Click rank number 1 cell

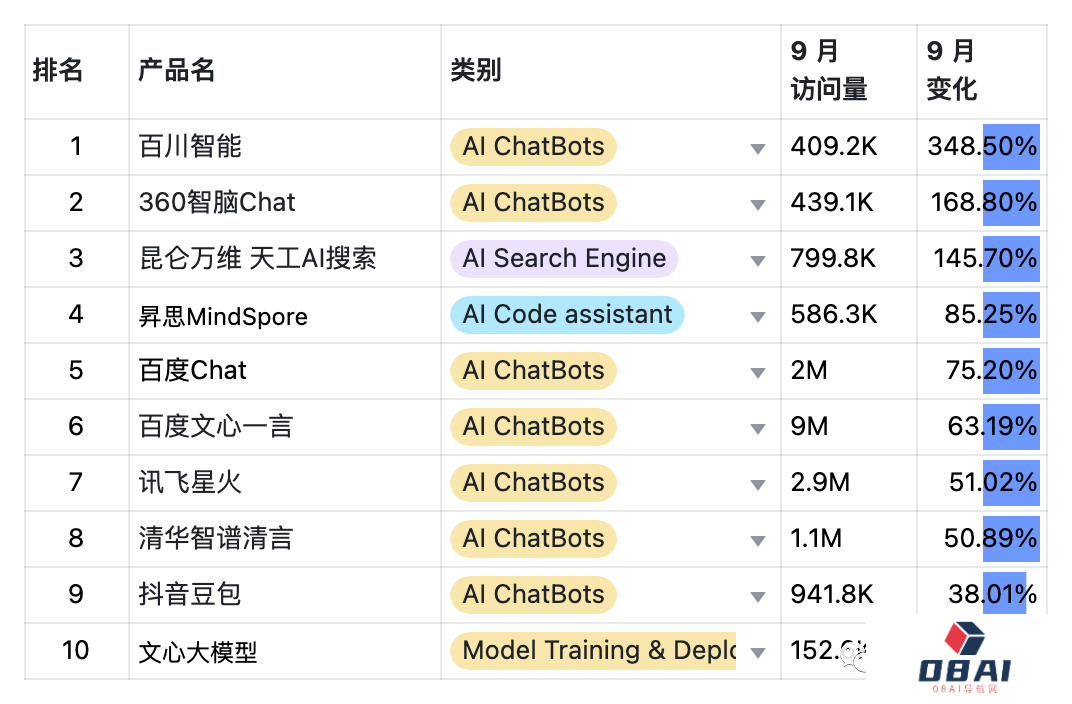coord(75,146)
